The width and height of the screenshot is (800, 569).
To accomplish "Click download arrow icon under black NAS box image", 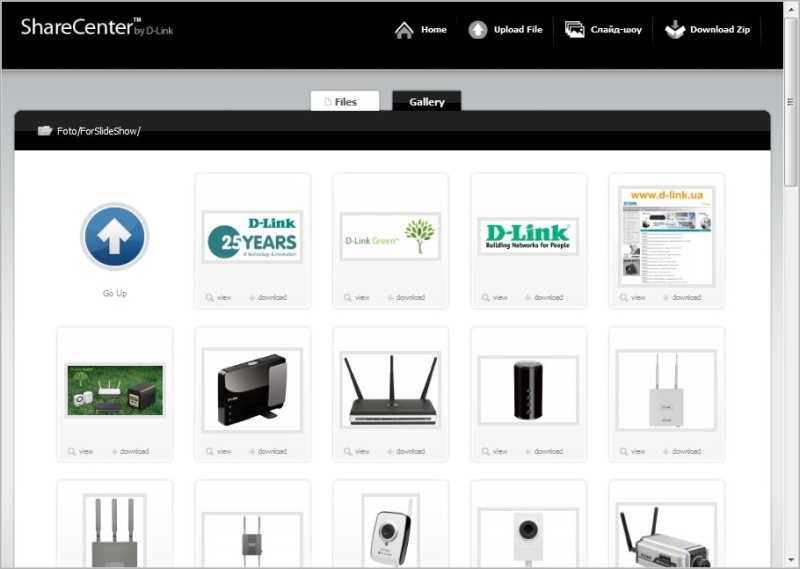I will pyautogui.click(x=252, y=452).
